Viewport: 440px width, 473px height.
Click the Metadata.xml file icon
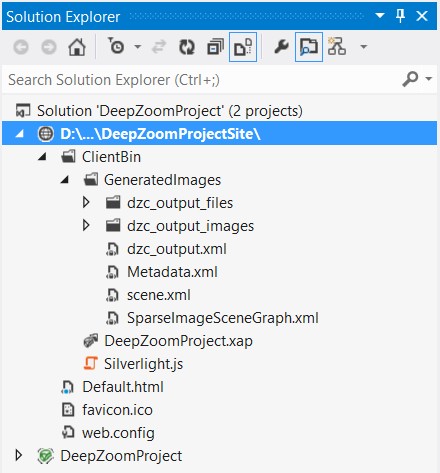click(x=112, y=272)
